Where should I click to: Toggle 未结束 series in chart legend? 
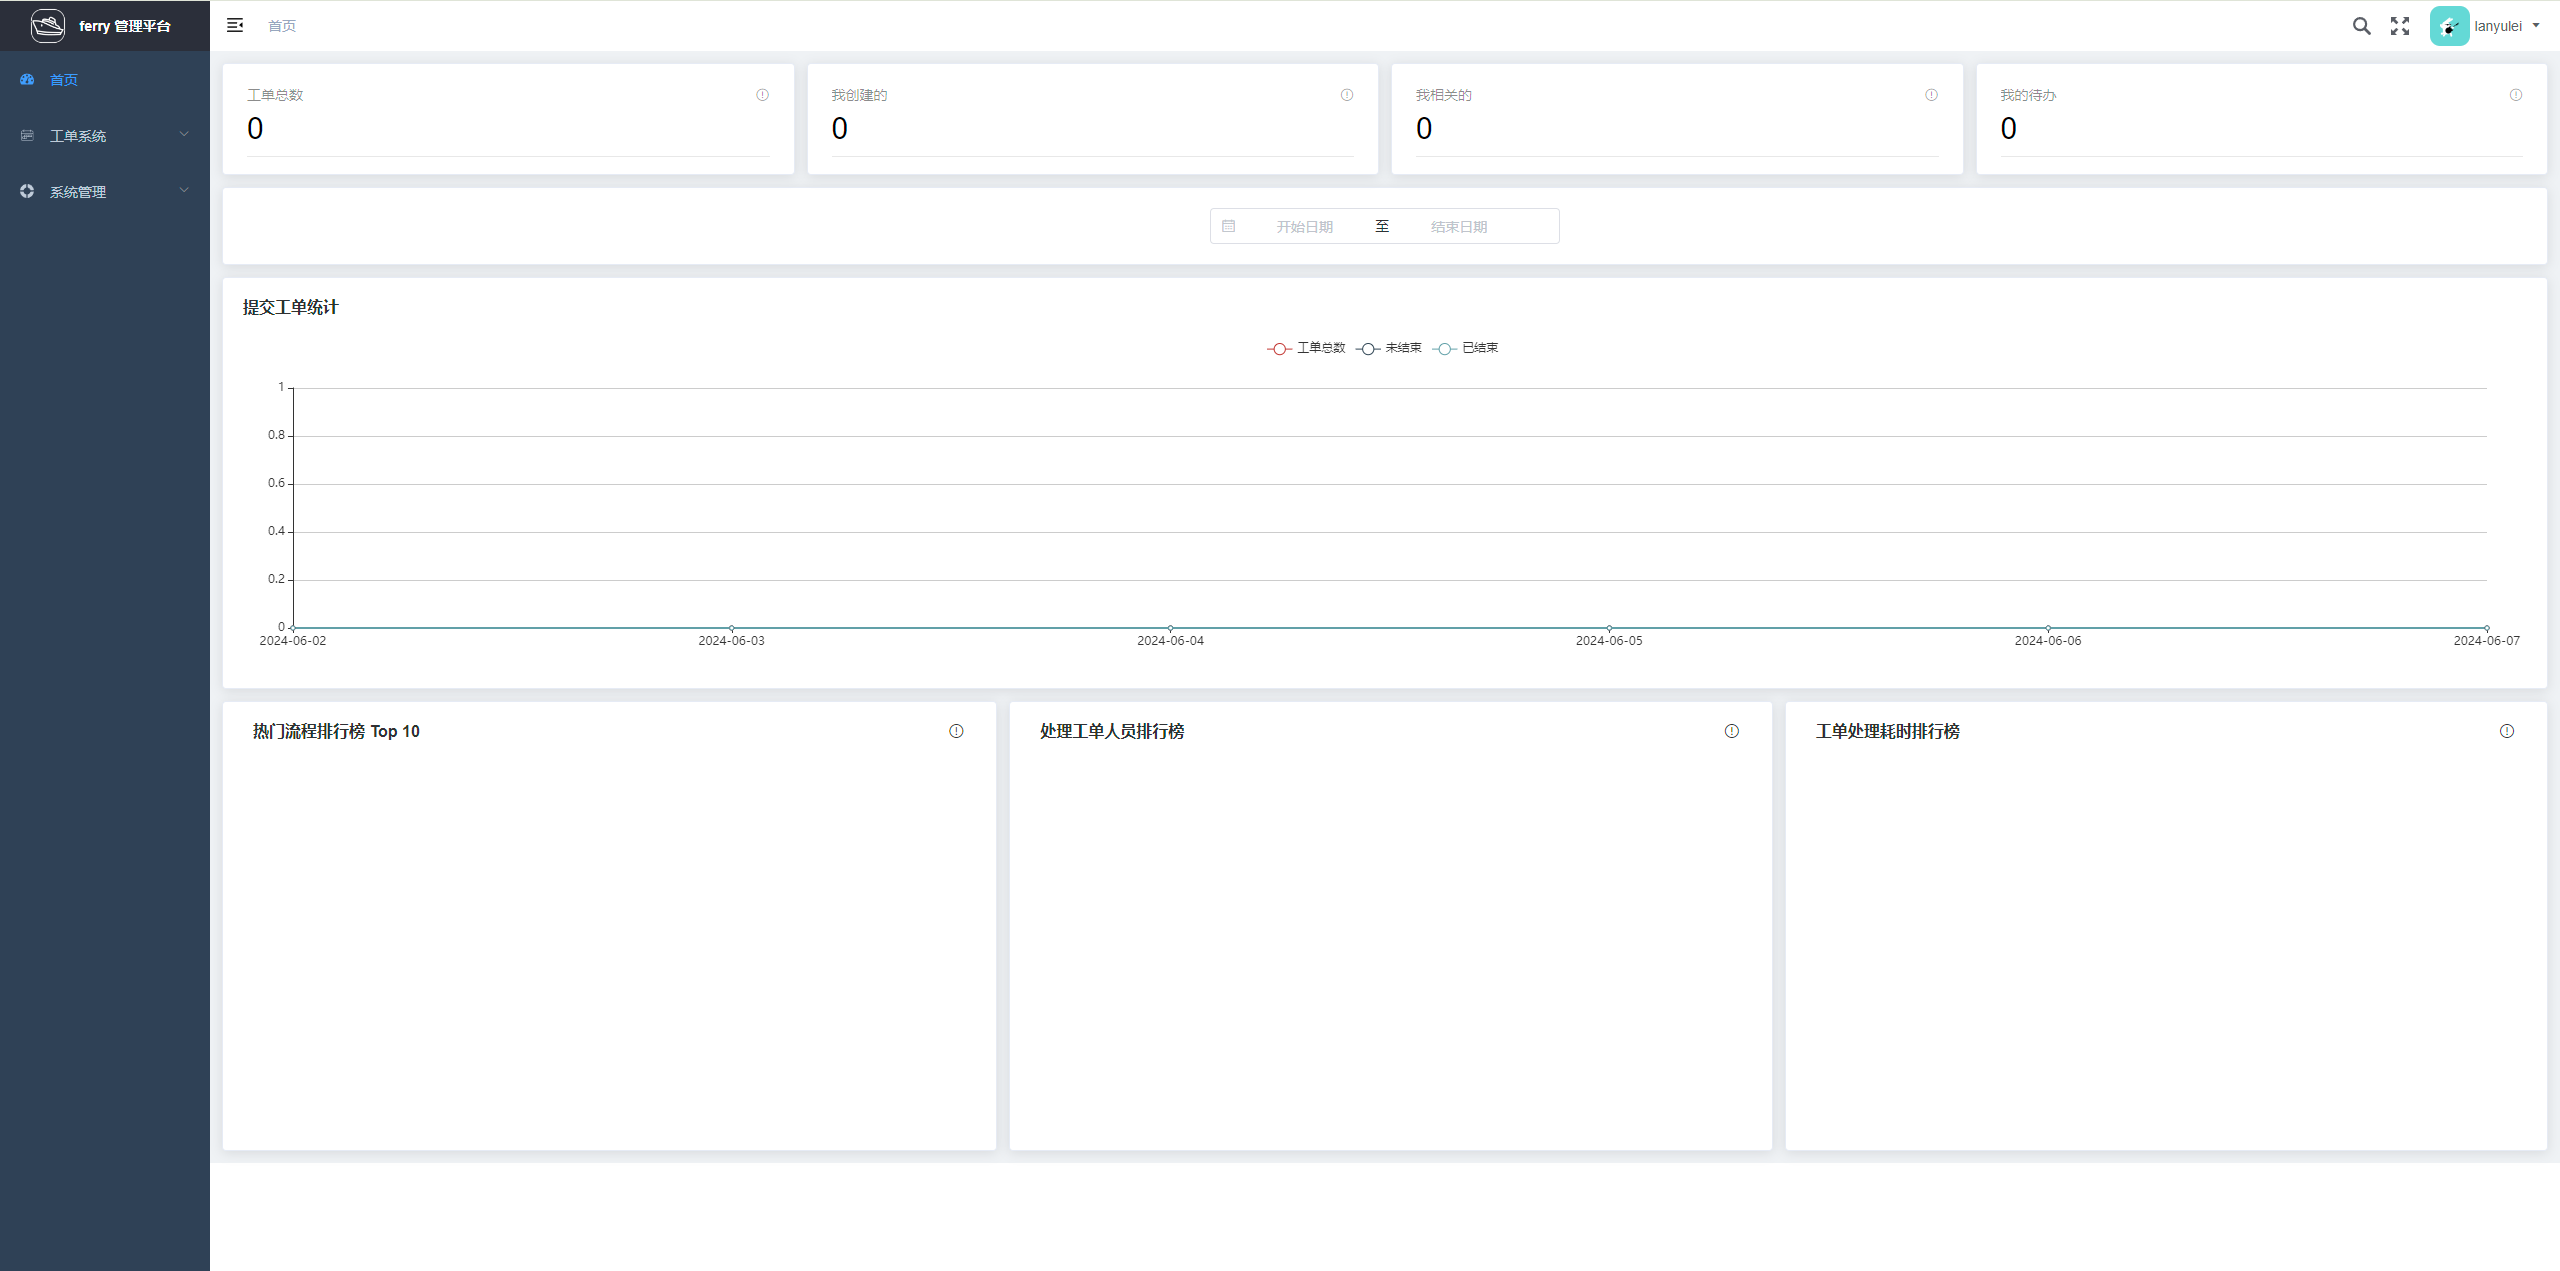click(1389, 348)
